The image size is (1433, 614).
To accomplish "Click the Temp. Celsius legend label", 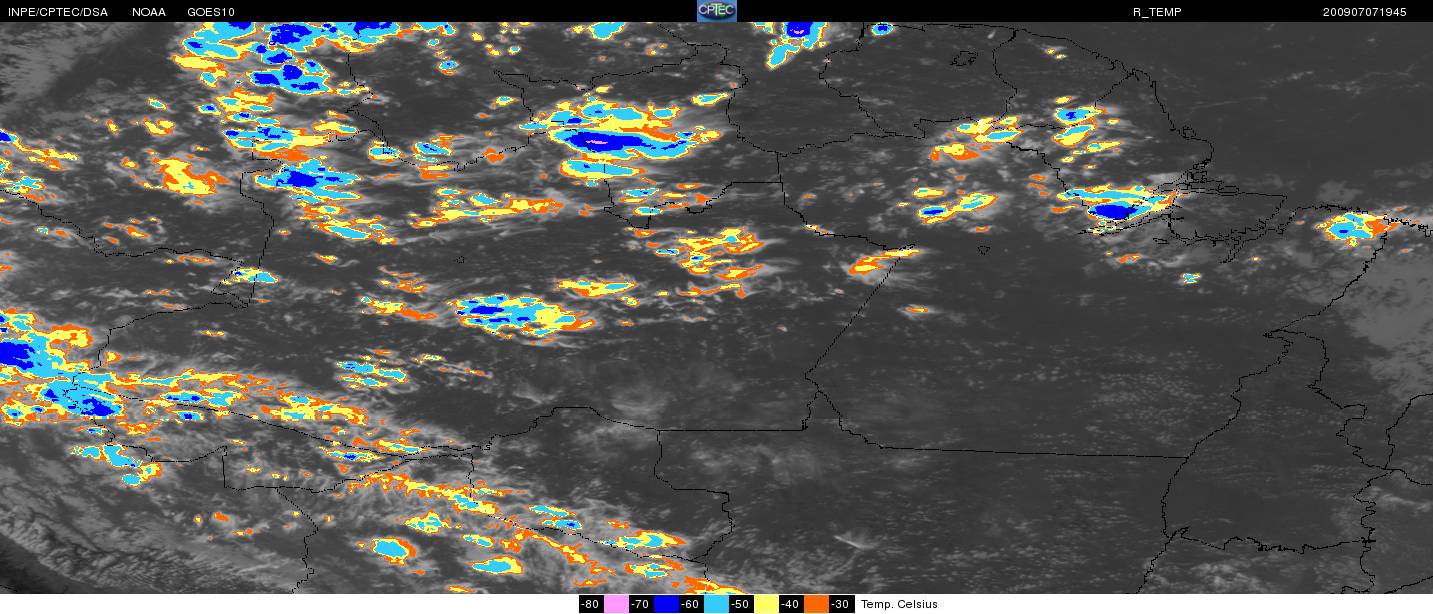I will pos(900,604).
